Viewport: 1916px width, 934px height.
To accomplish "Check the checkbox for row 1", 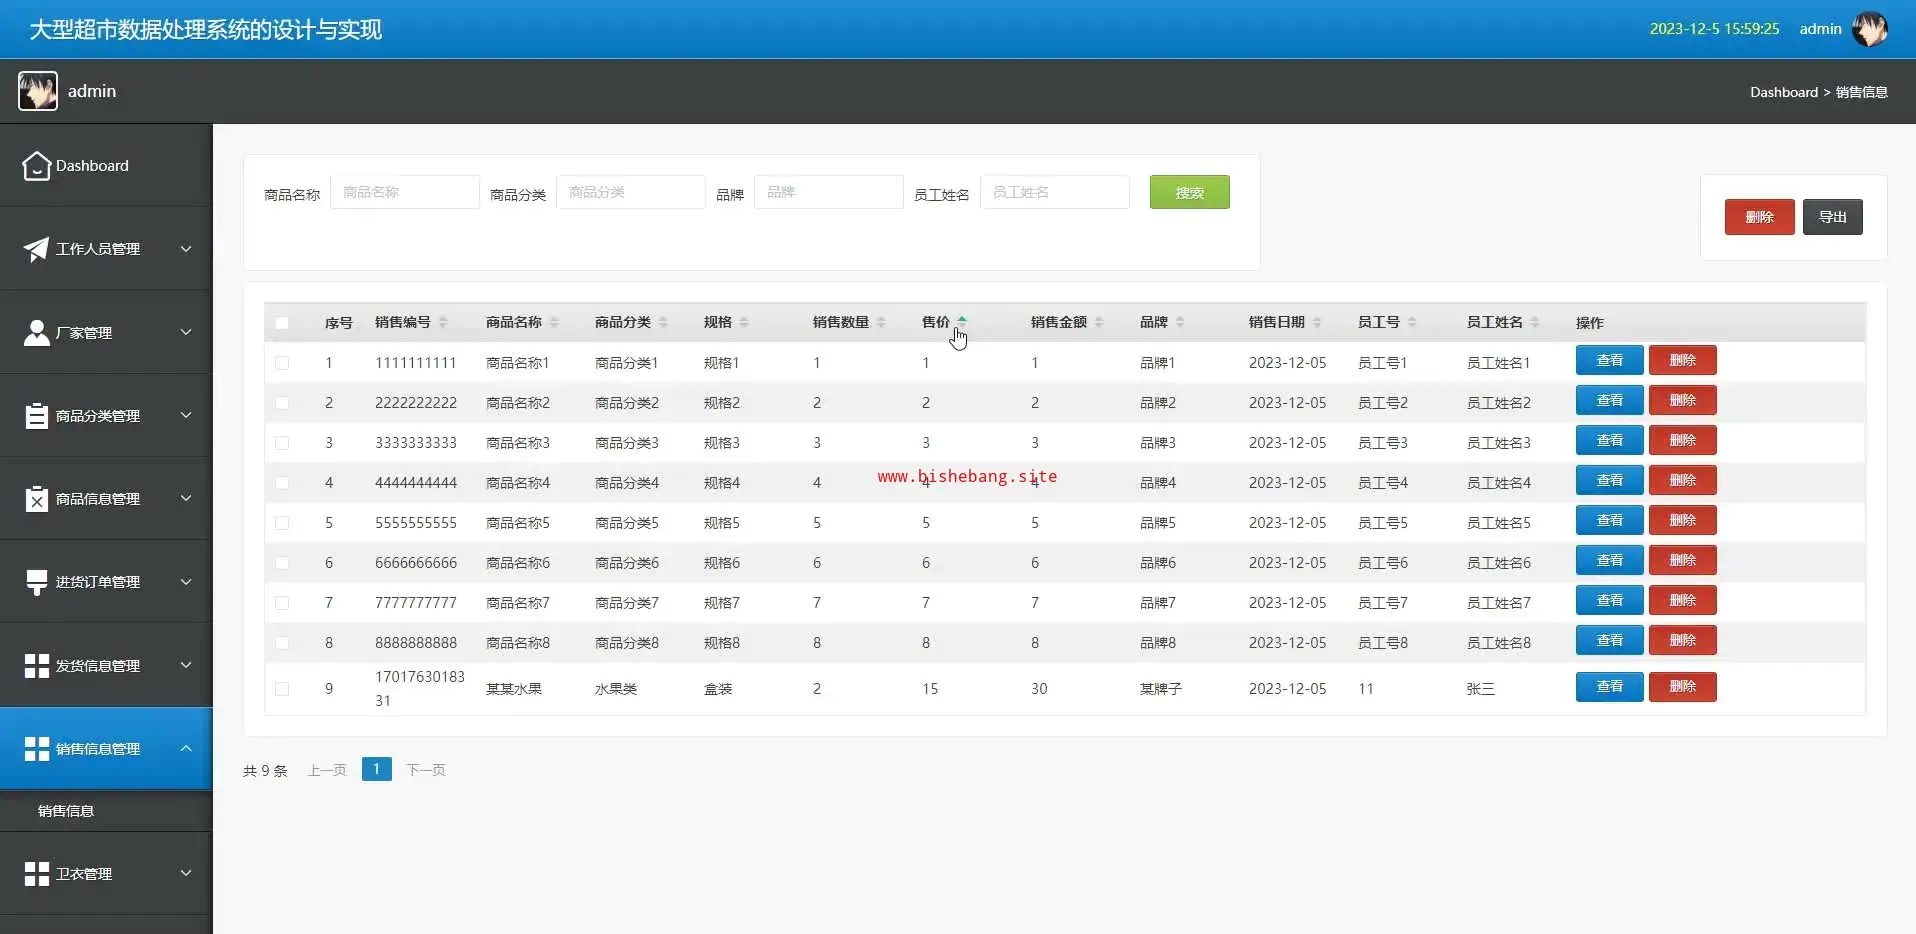I will (x=282, y=363).
